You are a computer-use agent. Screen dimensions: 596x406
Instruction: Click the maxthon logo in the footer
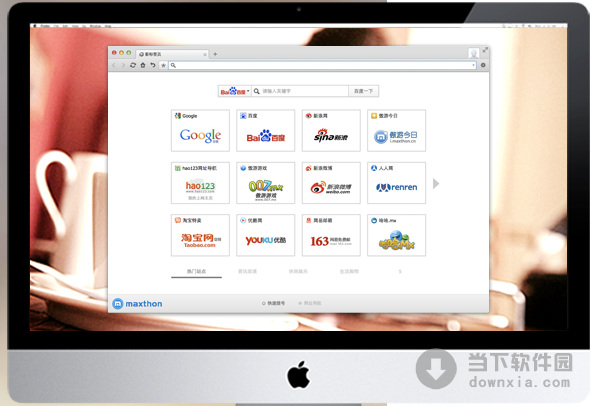(x=138, y=304)
